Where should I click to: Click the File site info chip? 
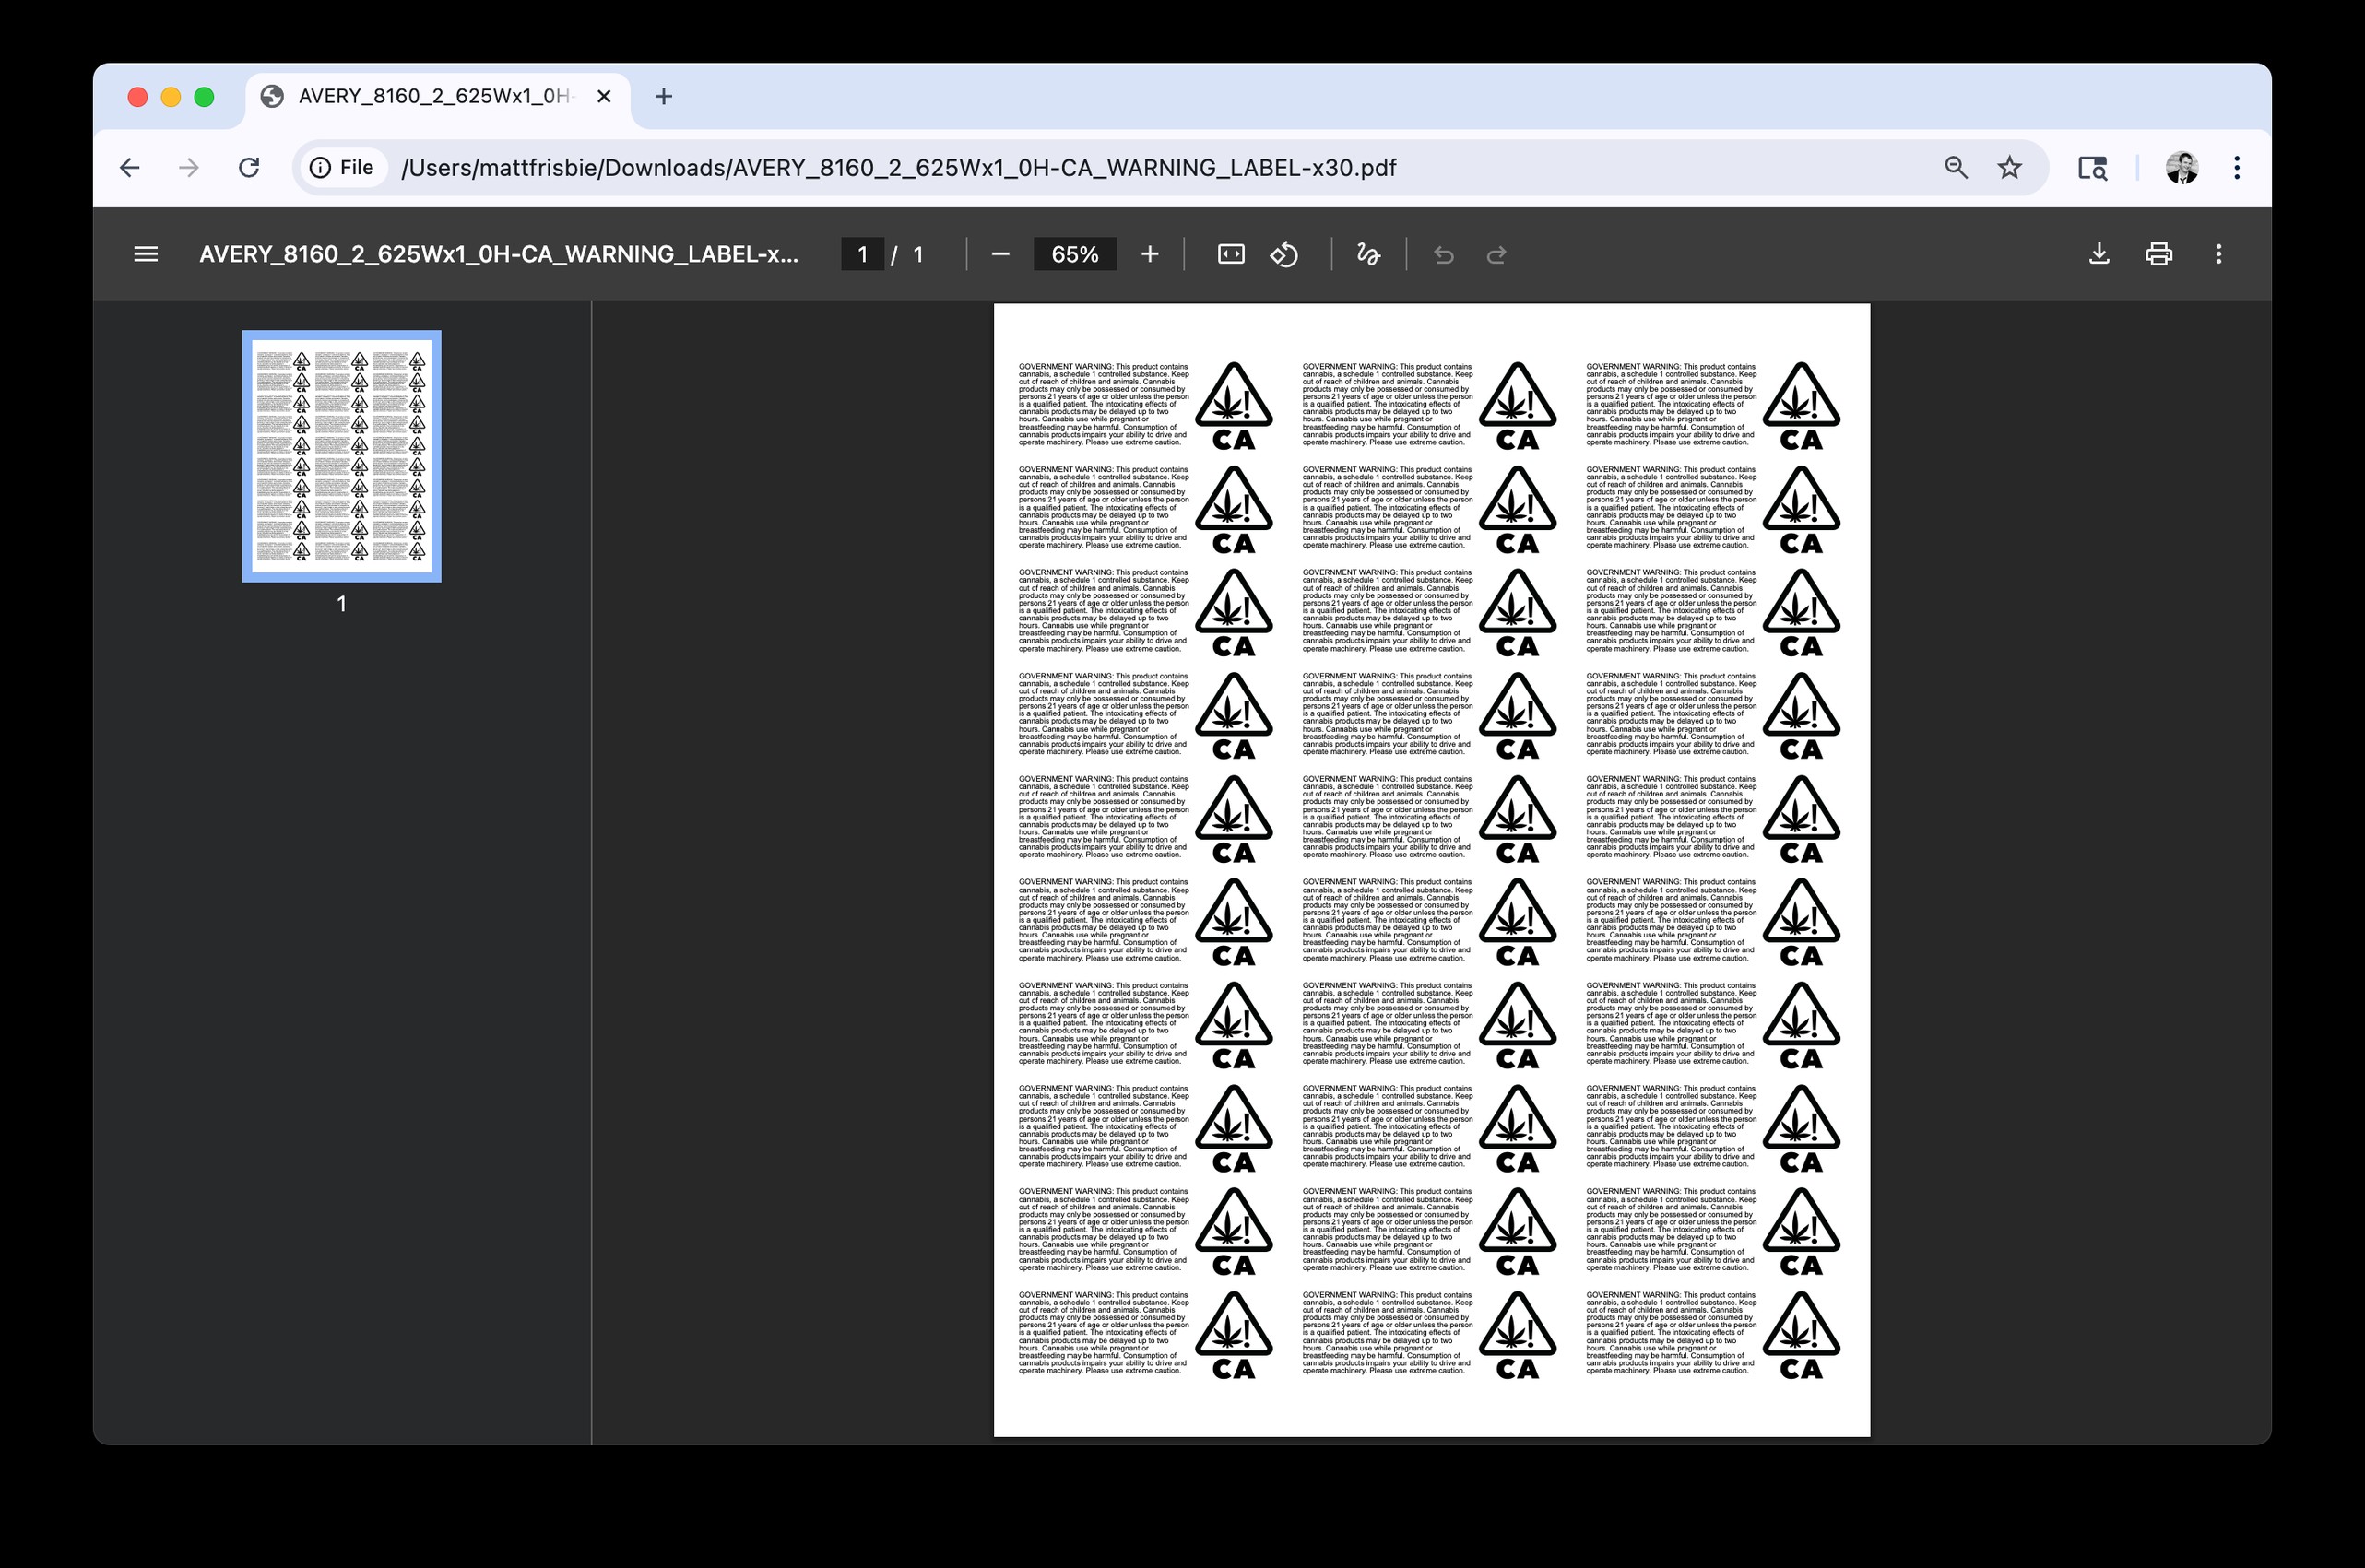(342, 167)
